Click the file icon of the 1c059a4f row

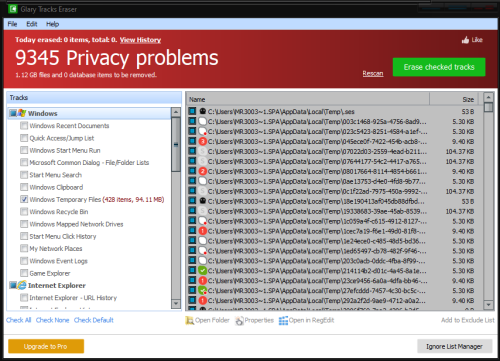202,221
